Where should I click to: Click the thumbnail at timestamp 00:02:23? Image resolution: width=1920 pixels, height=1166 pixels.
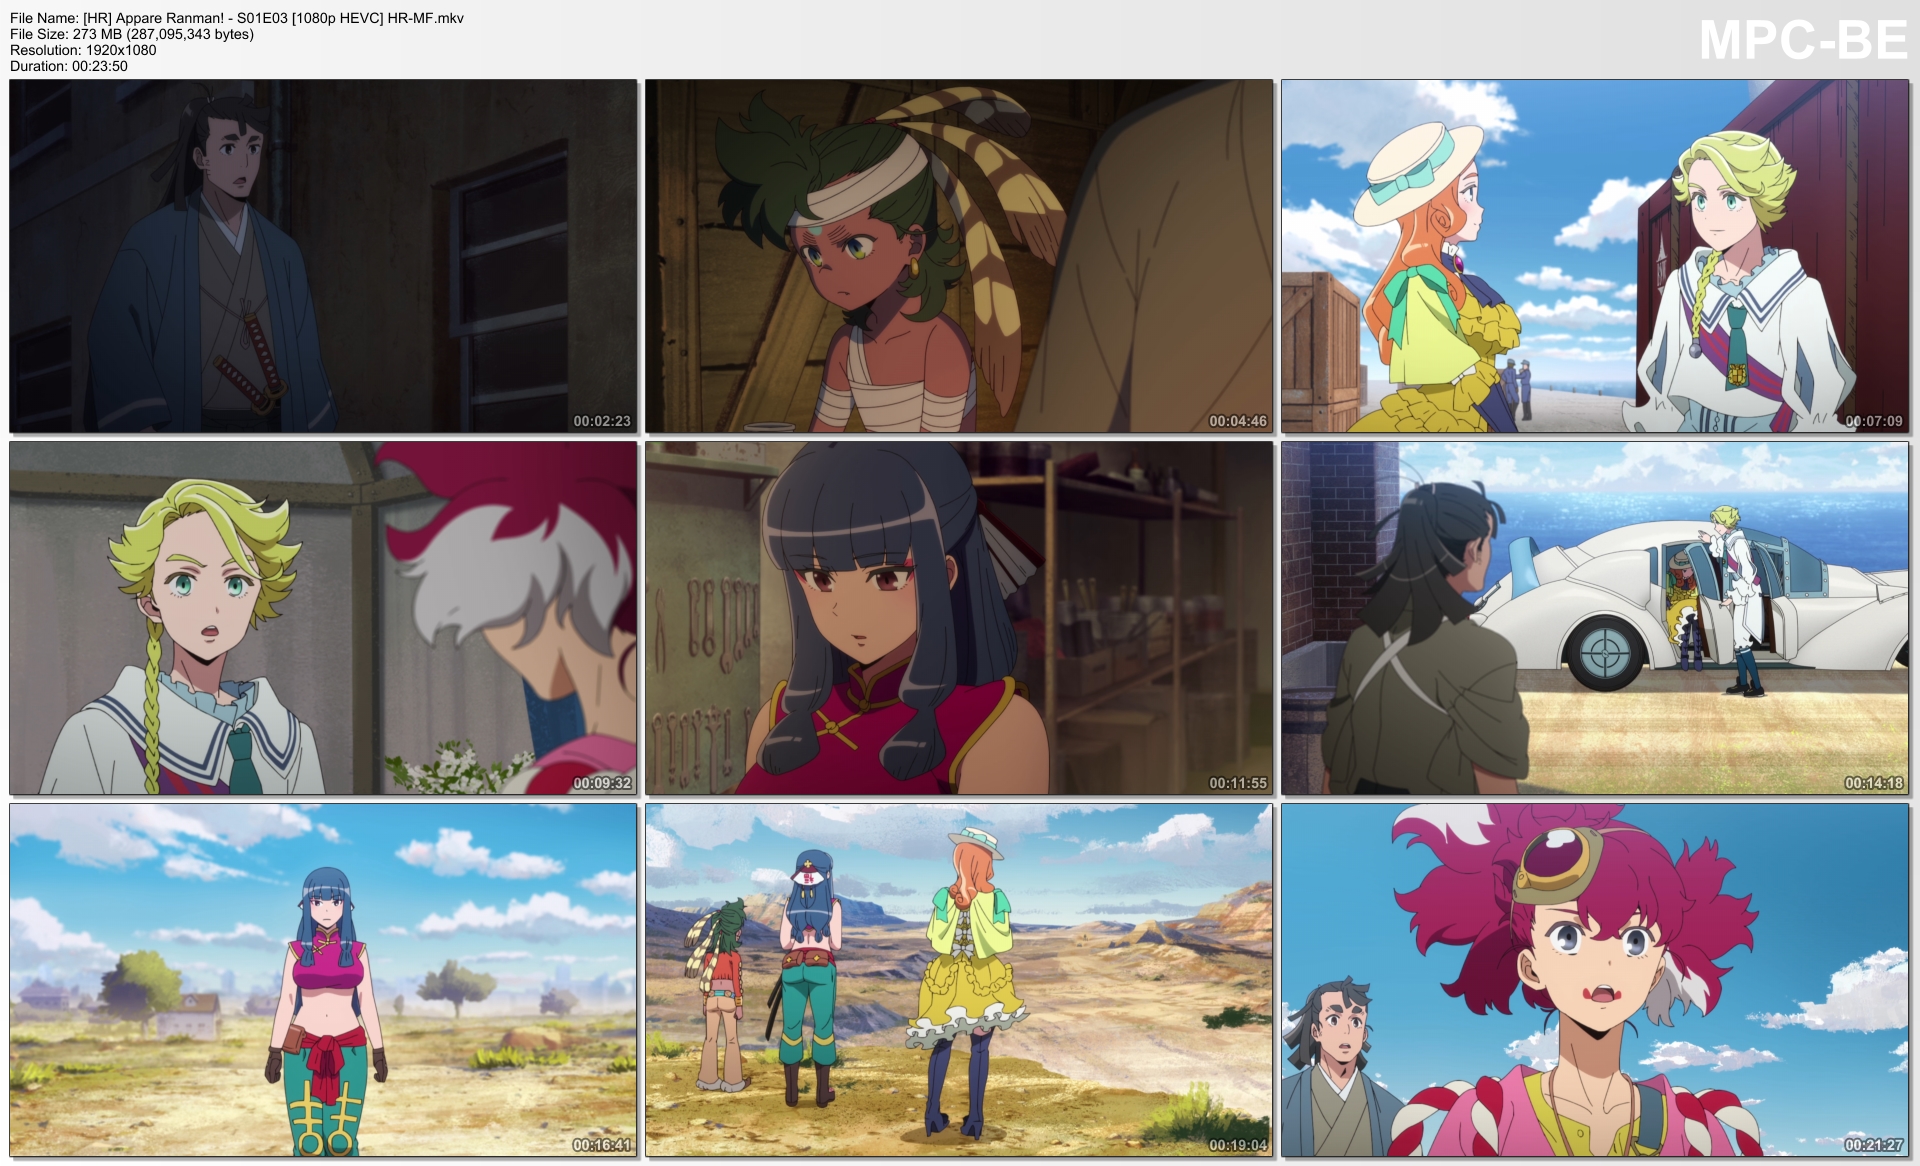click(x=323, y=256)
